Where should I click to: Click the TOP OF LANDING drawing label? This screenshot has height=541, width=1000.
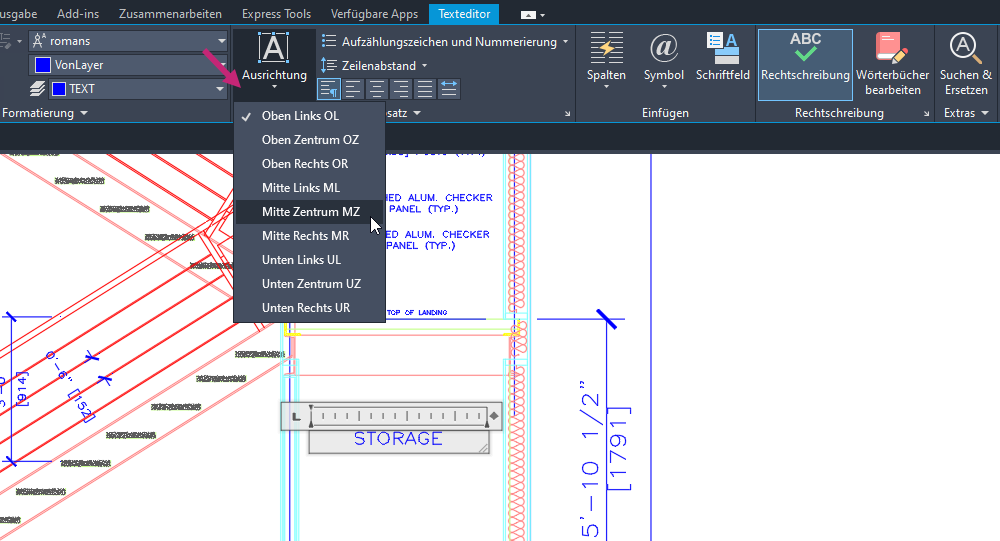pyautogui.click(x=417, y=313)
